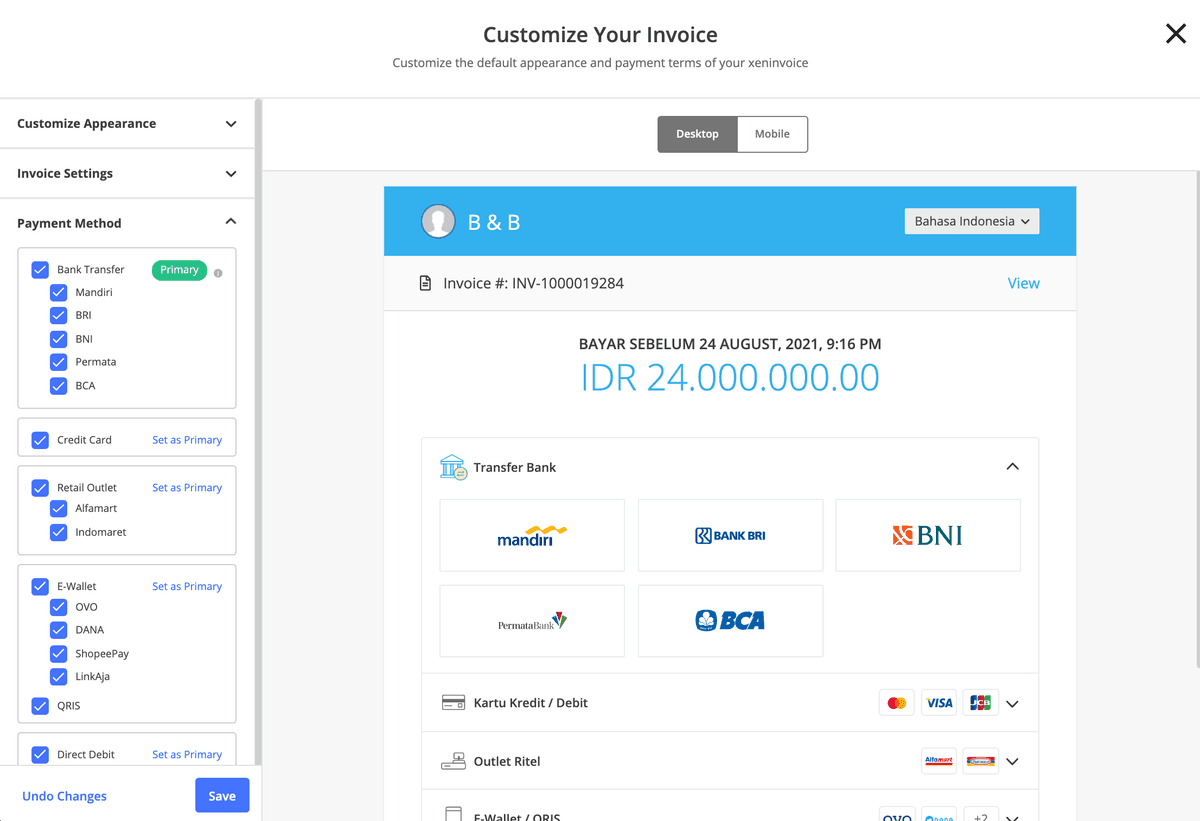1200x821 pixels.
Task: Select the Mandiri bank logo
Action: (x=532, y=535)
